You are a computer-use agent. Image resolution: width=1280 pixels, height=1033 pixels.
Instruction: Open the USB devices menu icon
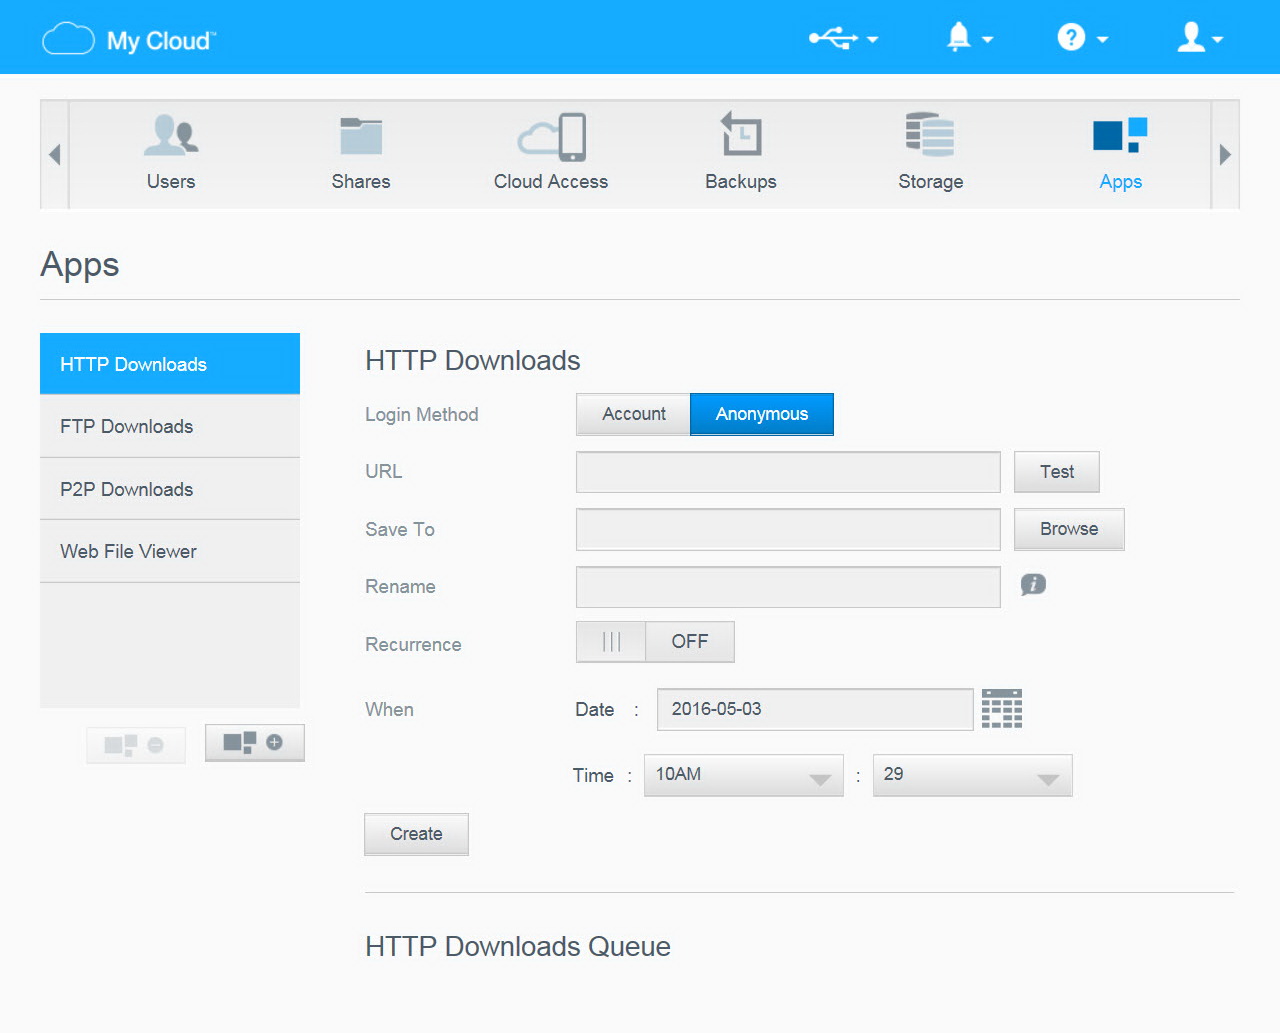(843, 39)
